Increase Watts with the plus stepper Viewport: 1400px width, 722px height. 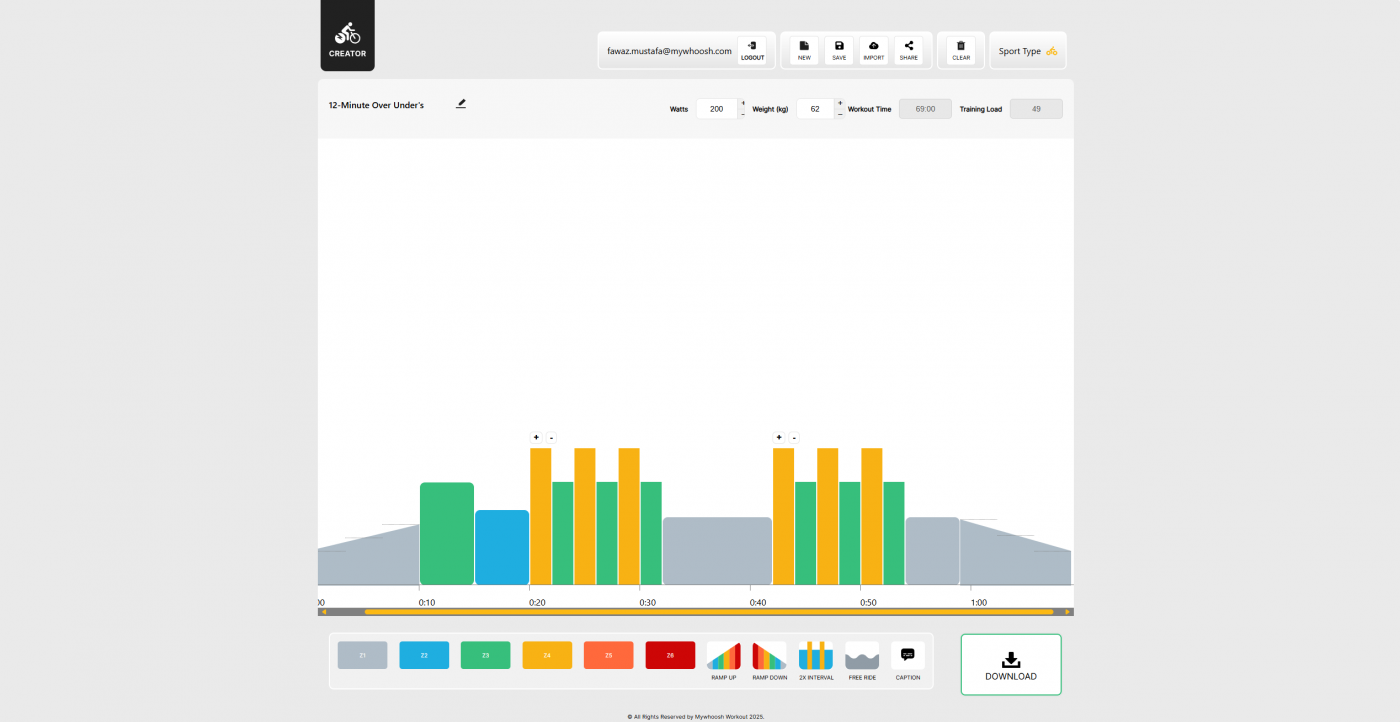[742, 103]
